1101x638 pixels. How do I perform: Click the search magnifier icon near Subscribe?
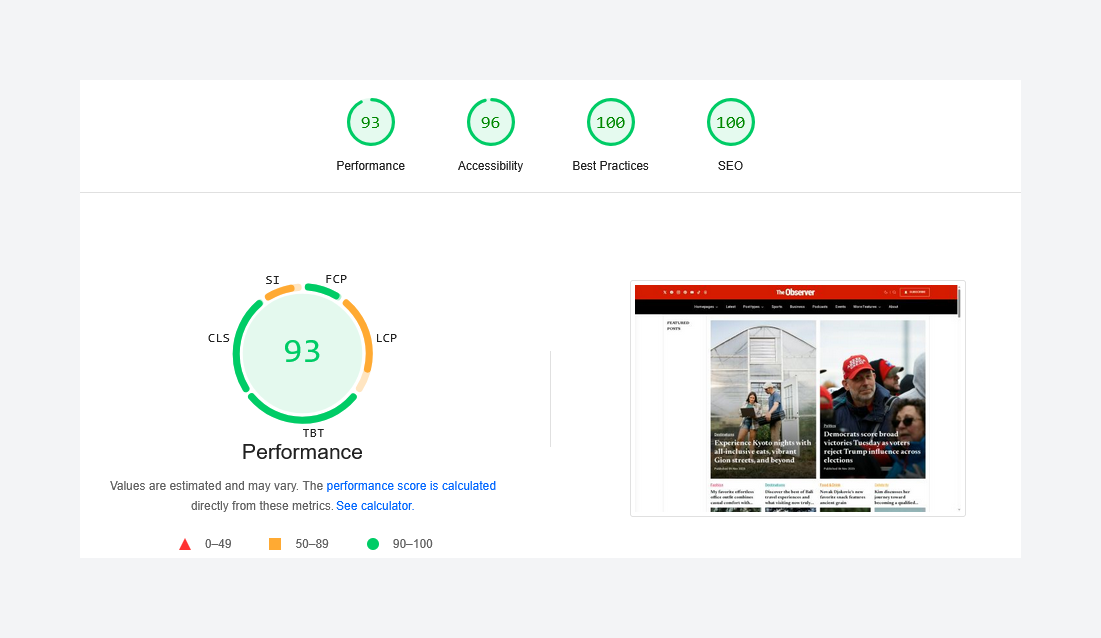point(893,292)
